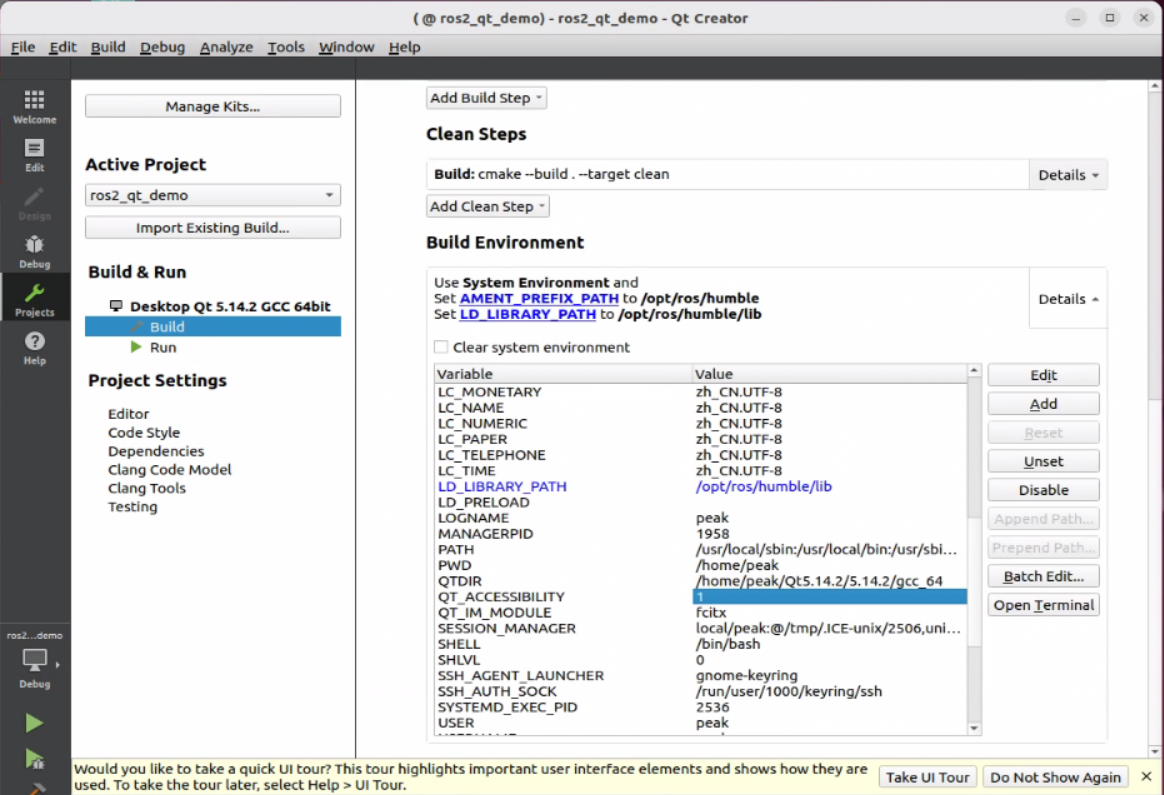
Task: Select the QT_IM_MODULE variable row
Action: coord(701,612)
